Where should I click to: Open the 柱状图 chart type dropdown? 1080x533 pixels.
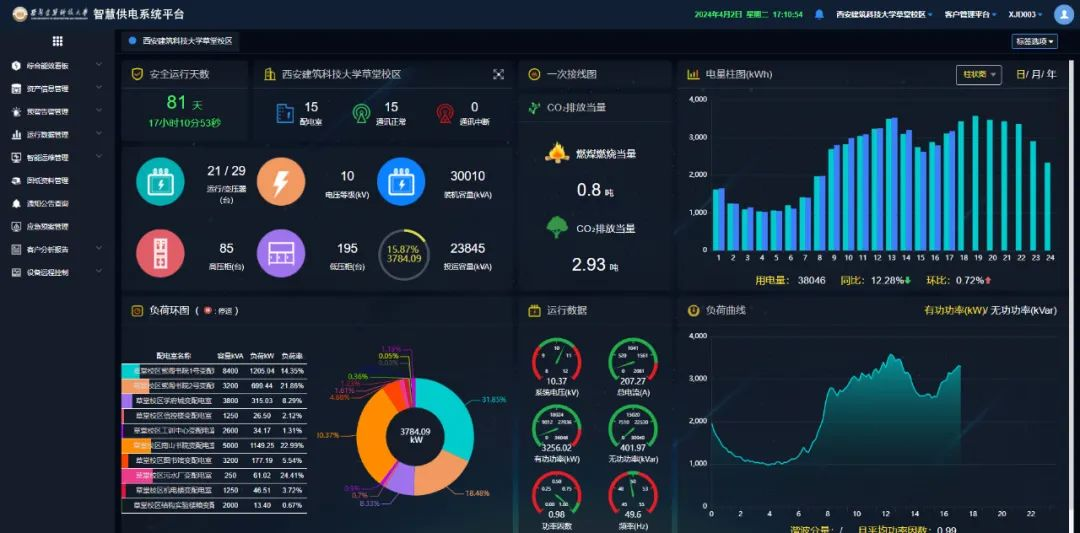tap(977, 74)
